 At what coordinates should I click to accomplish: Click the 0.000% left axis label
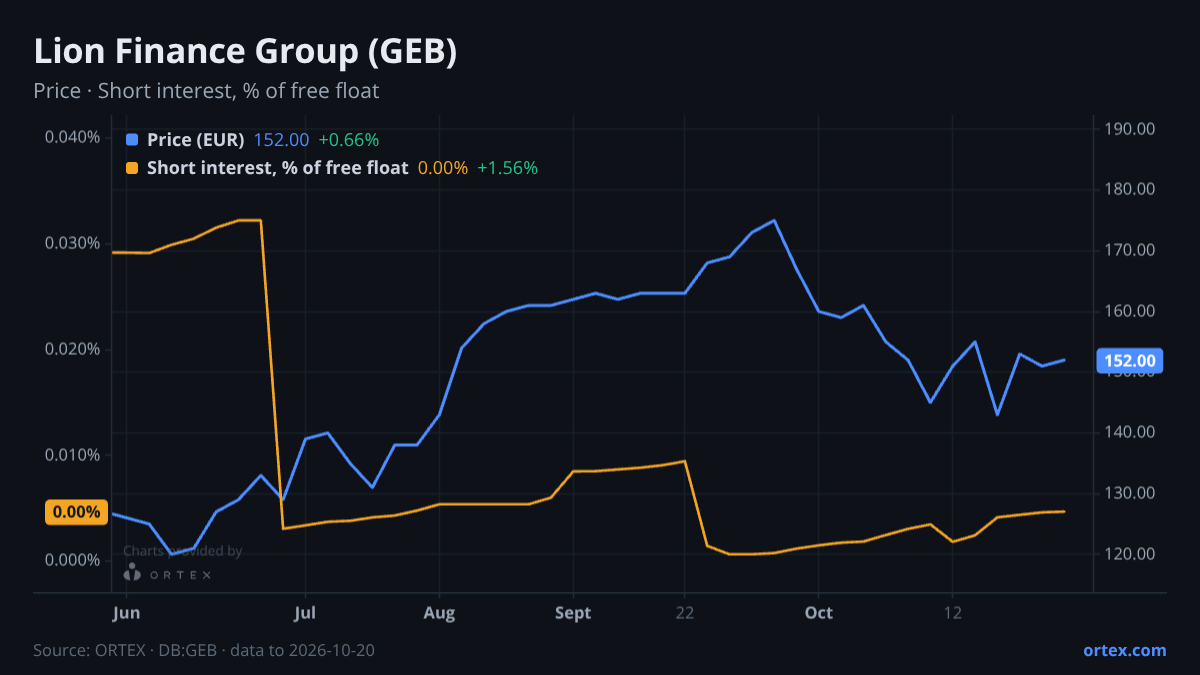(72, 560)
